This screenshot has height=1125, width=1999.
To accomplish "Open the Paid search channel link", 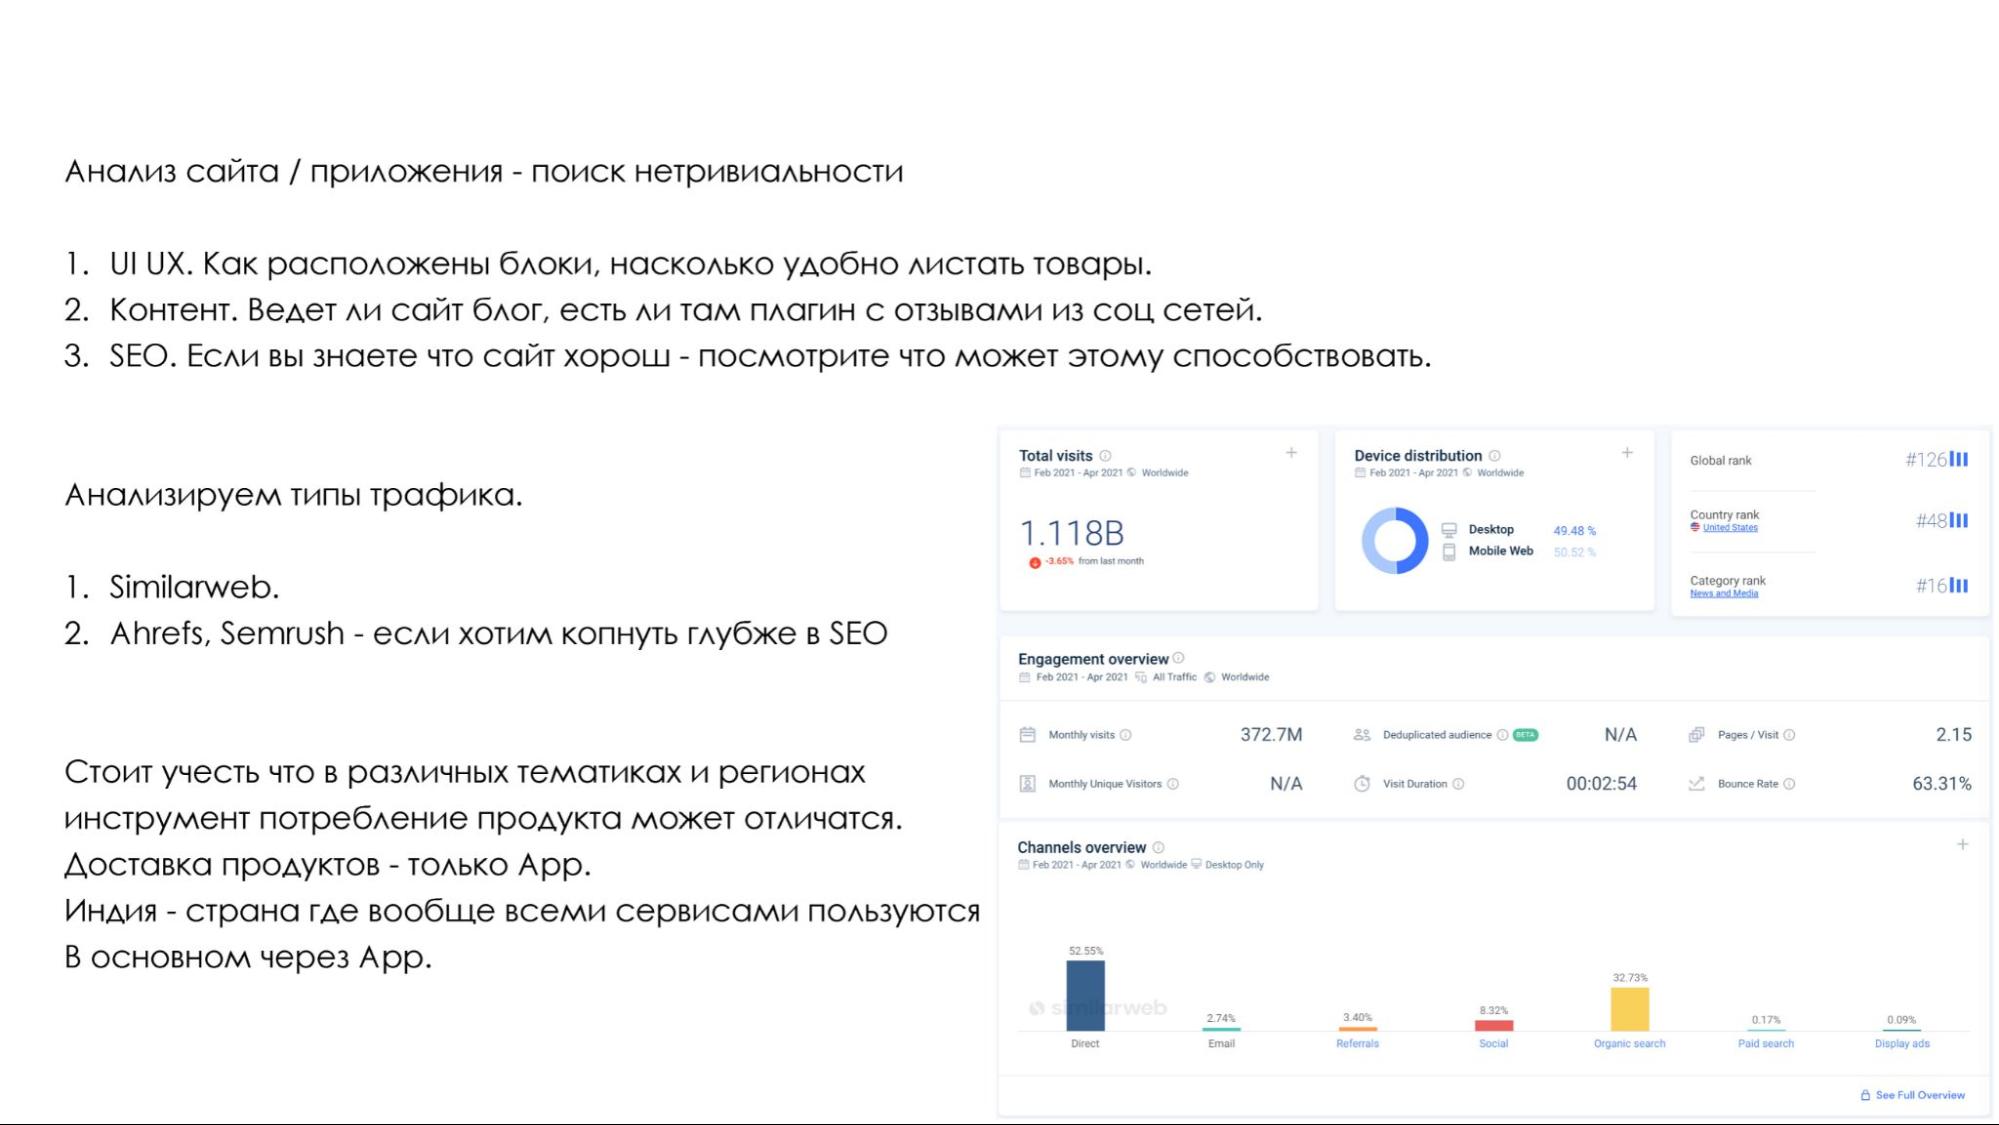I will [1765, 1044].
